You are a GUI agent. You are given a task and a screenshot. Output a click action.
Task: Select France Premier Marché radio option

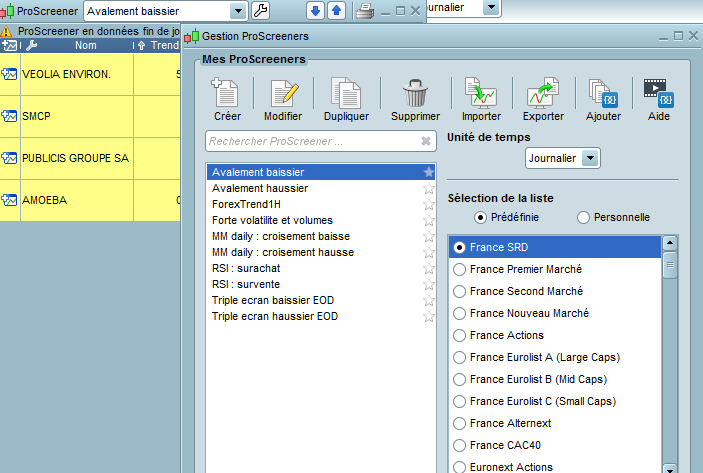coord(460,269)
